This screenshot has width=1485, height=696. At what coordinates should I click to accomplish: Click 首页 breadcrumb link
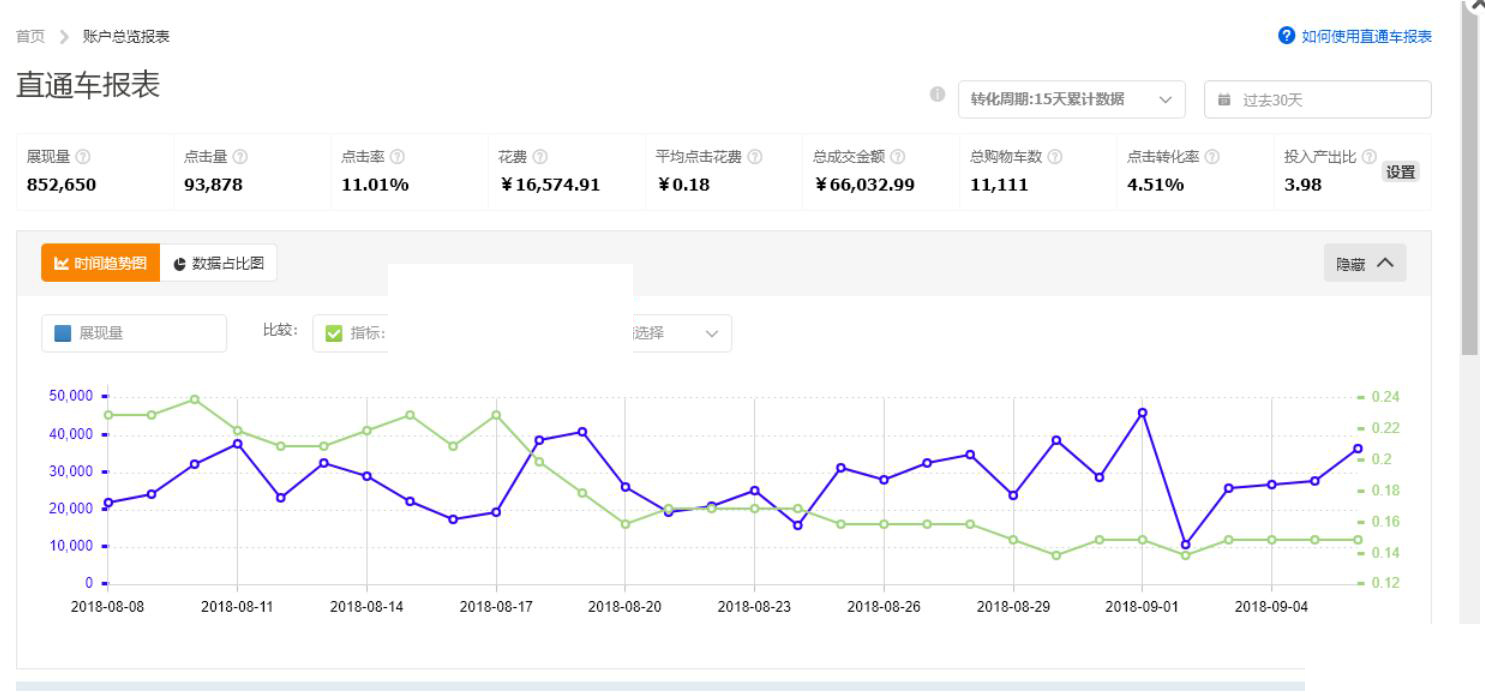[29, 37]
